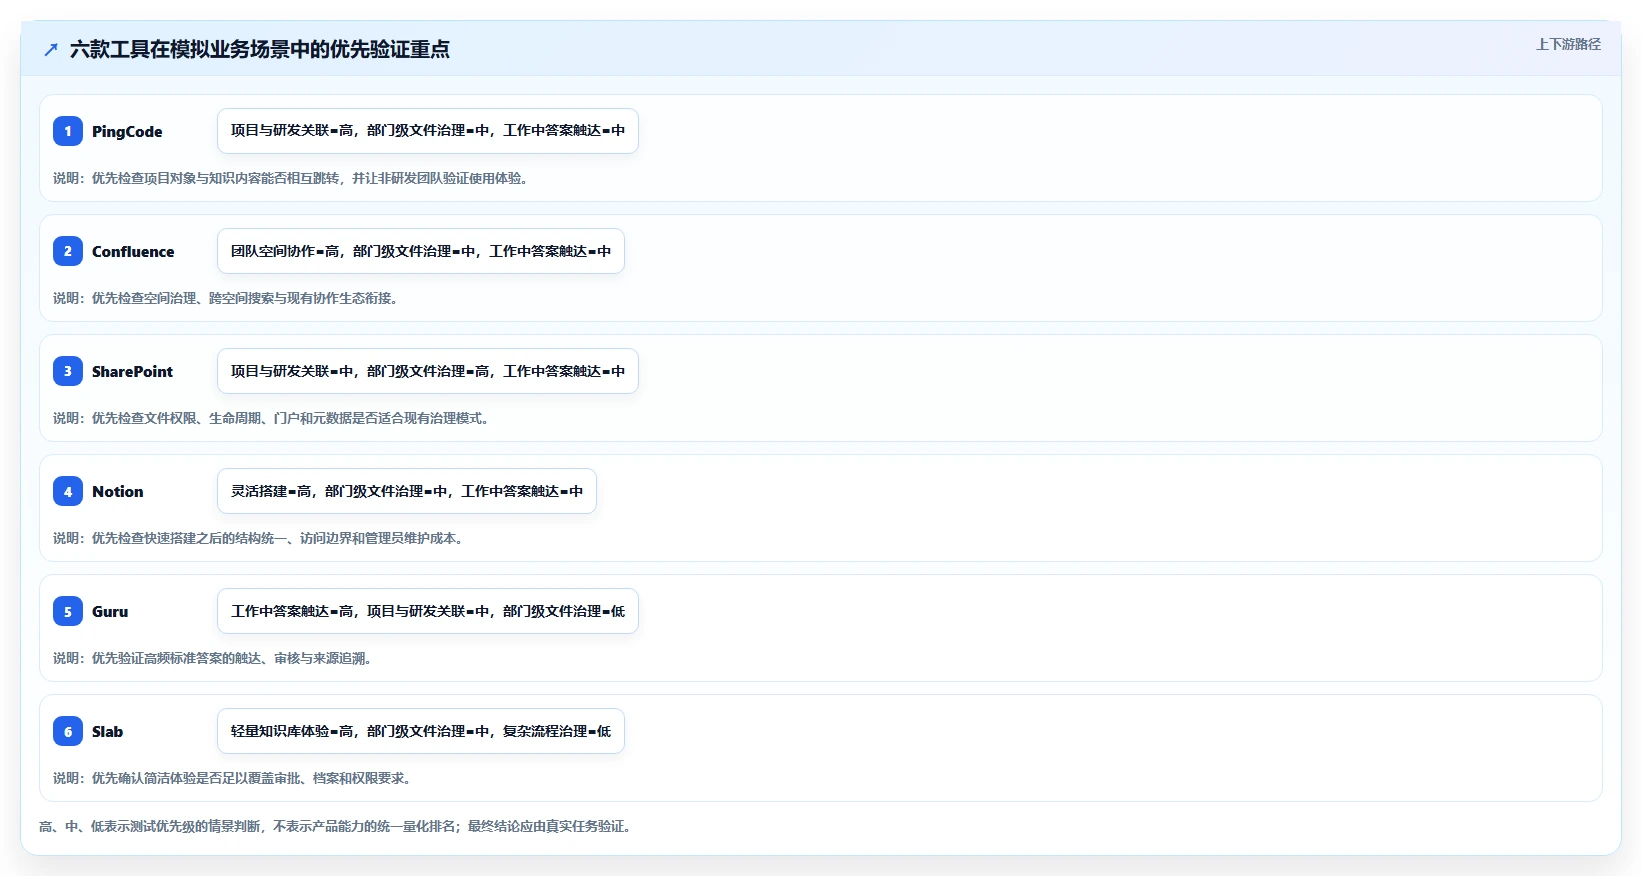Click the Notion tool name

118,491
